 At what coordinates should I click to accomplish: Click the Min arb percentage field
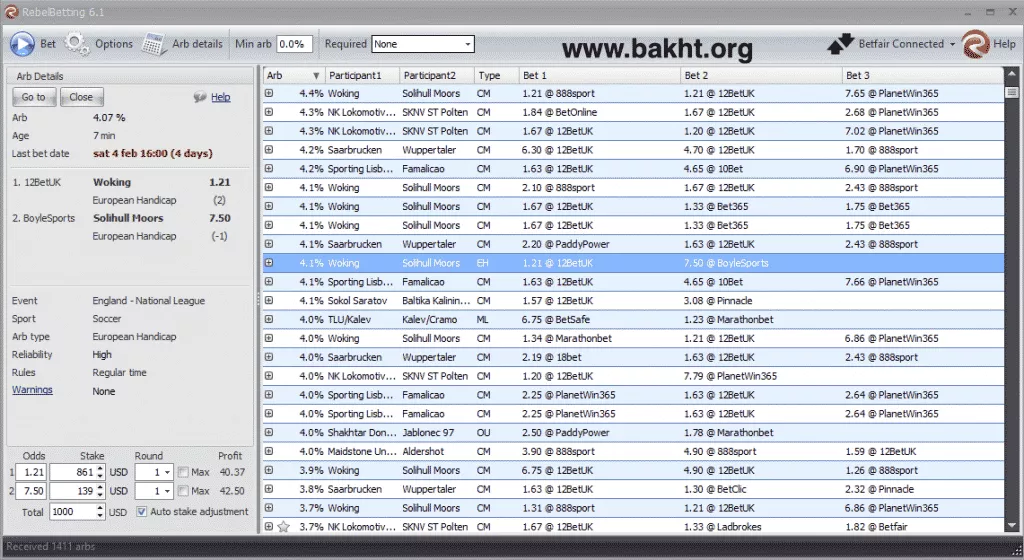pos(294,44)
